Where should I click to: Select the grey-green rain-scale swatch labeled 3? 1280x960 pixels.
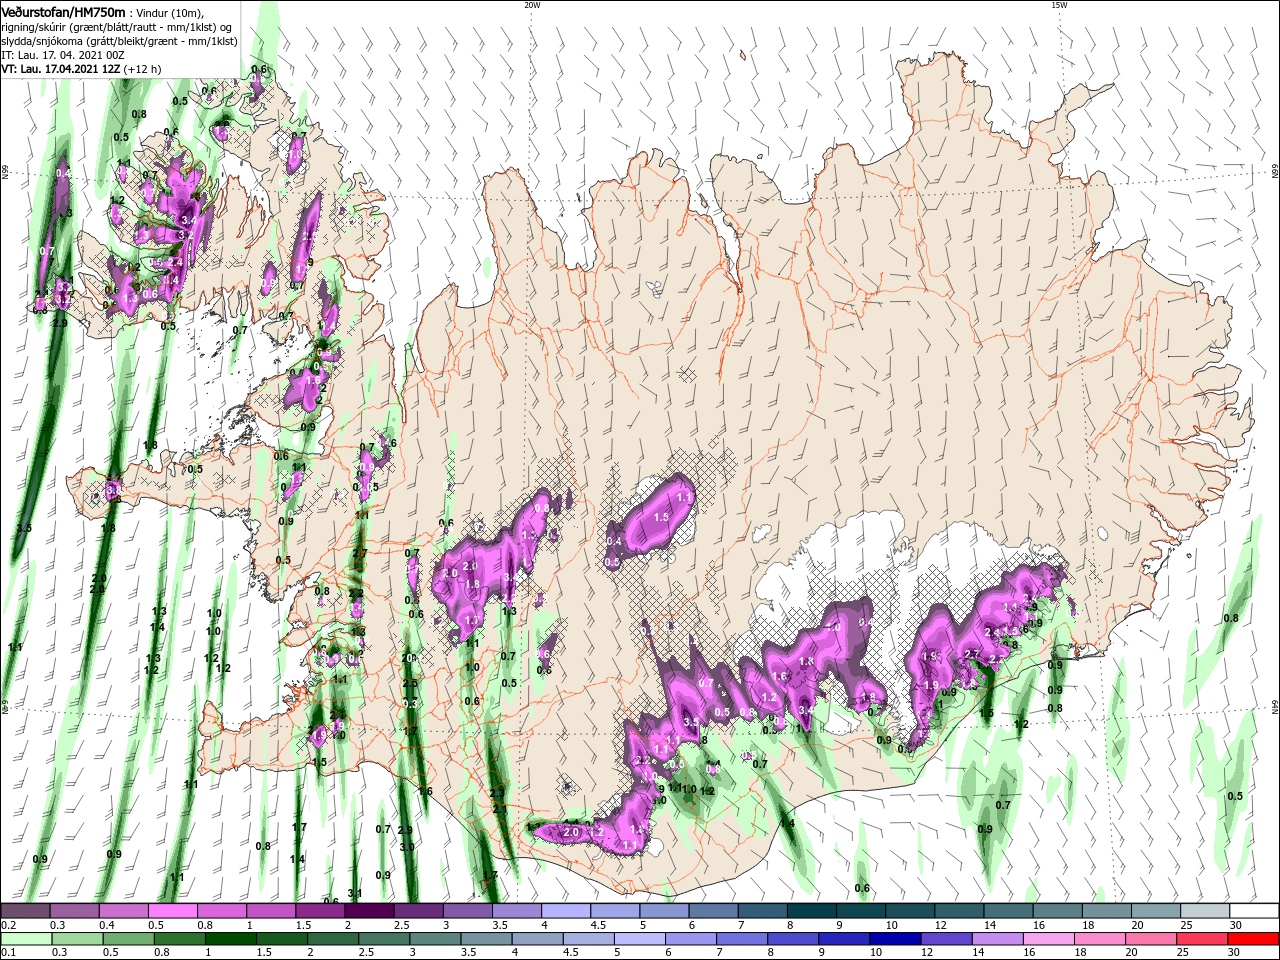click(x=435, y=939)
